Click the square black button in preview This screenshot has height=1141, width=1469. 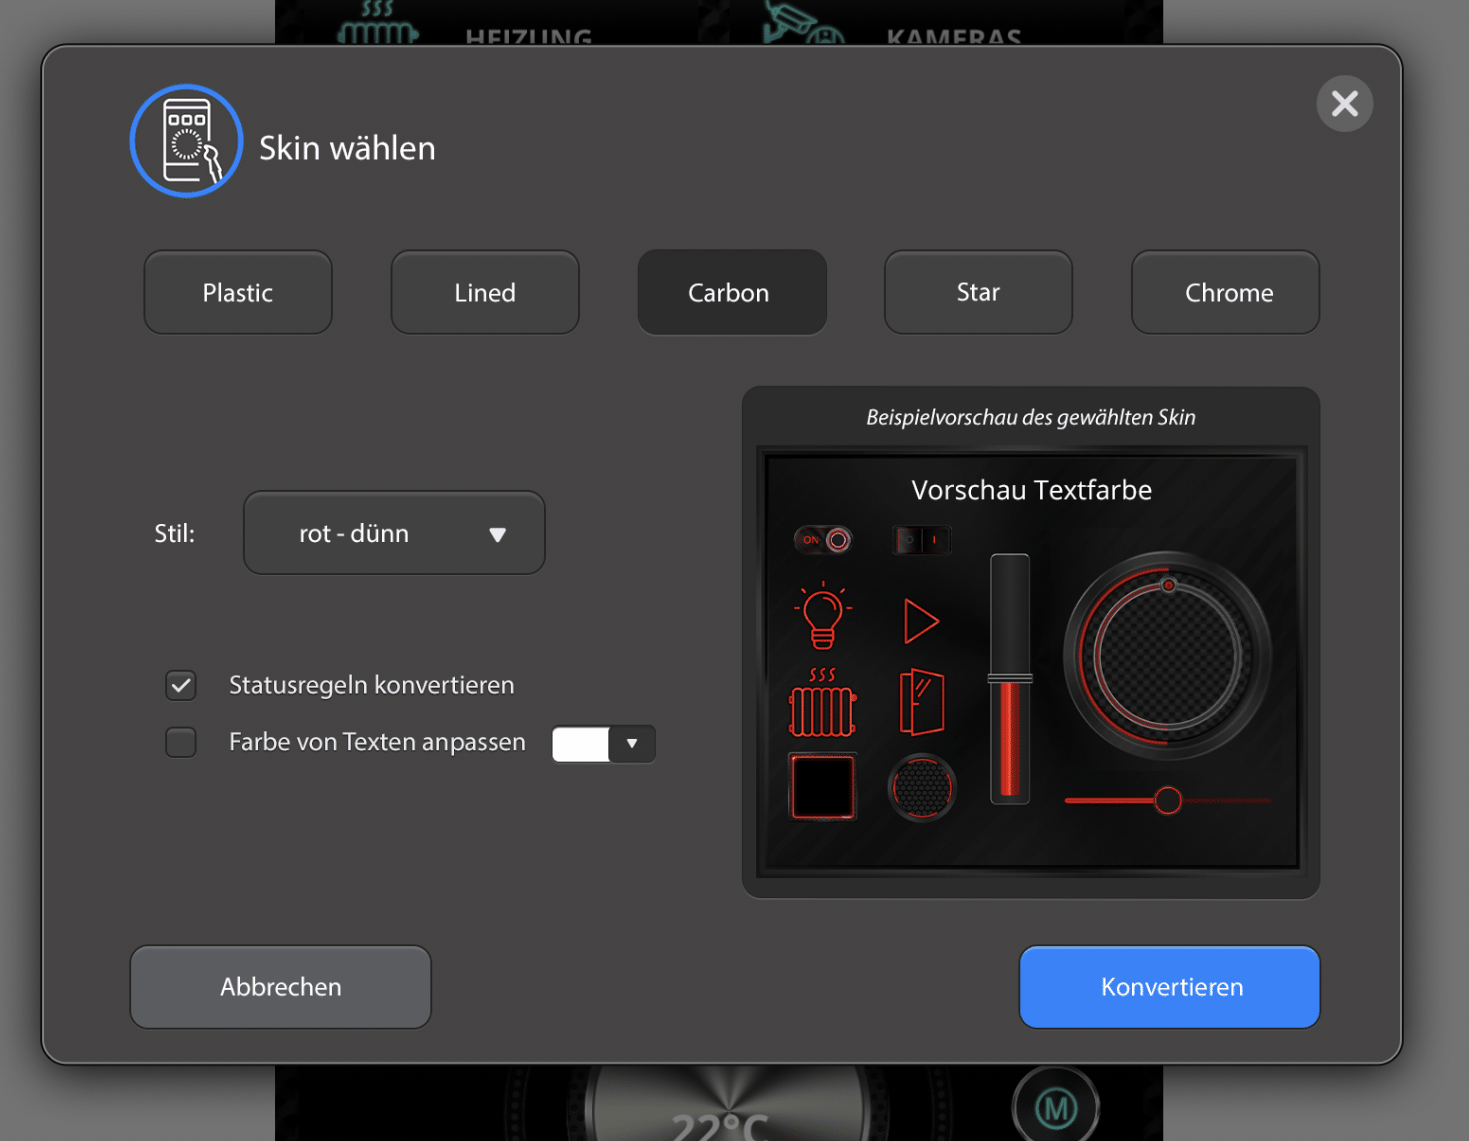pyautogui.click(x=823, y=787)
